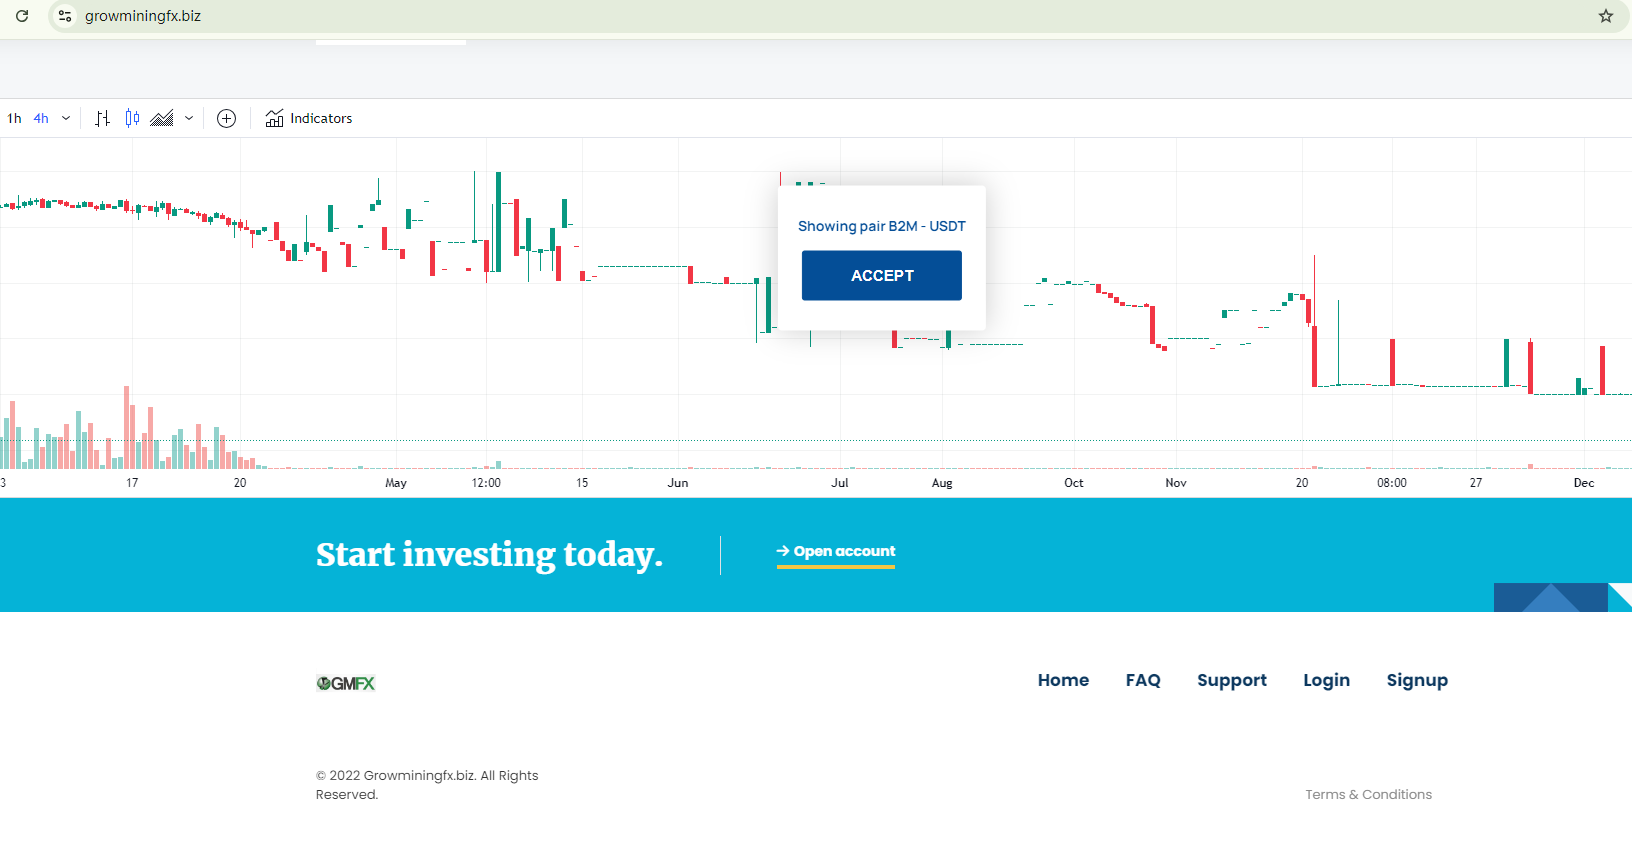Image resolution: width=1632 pixels, height=847 pixels.
Task: Select the Bars chart style icon
Action: tap(102, 118)
